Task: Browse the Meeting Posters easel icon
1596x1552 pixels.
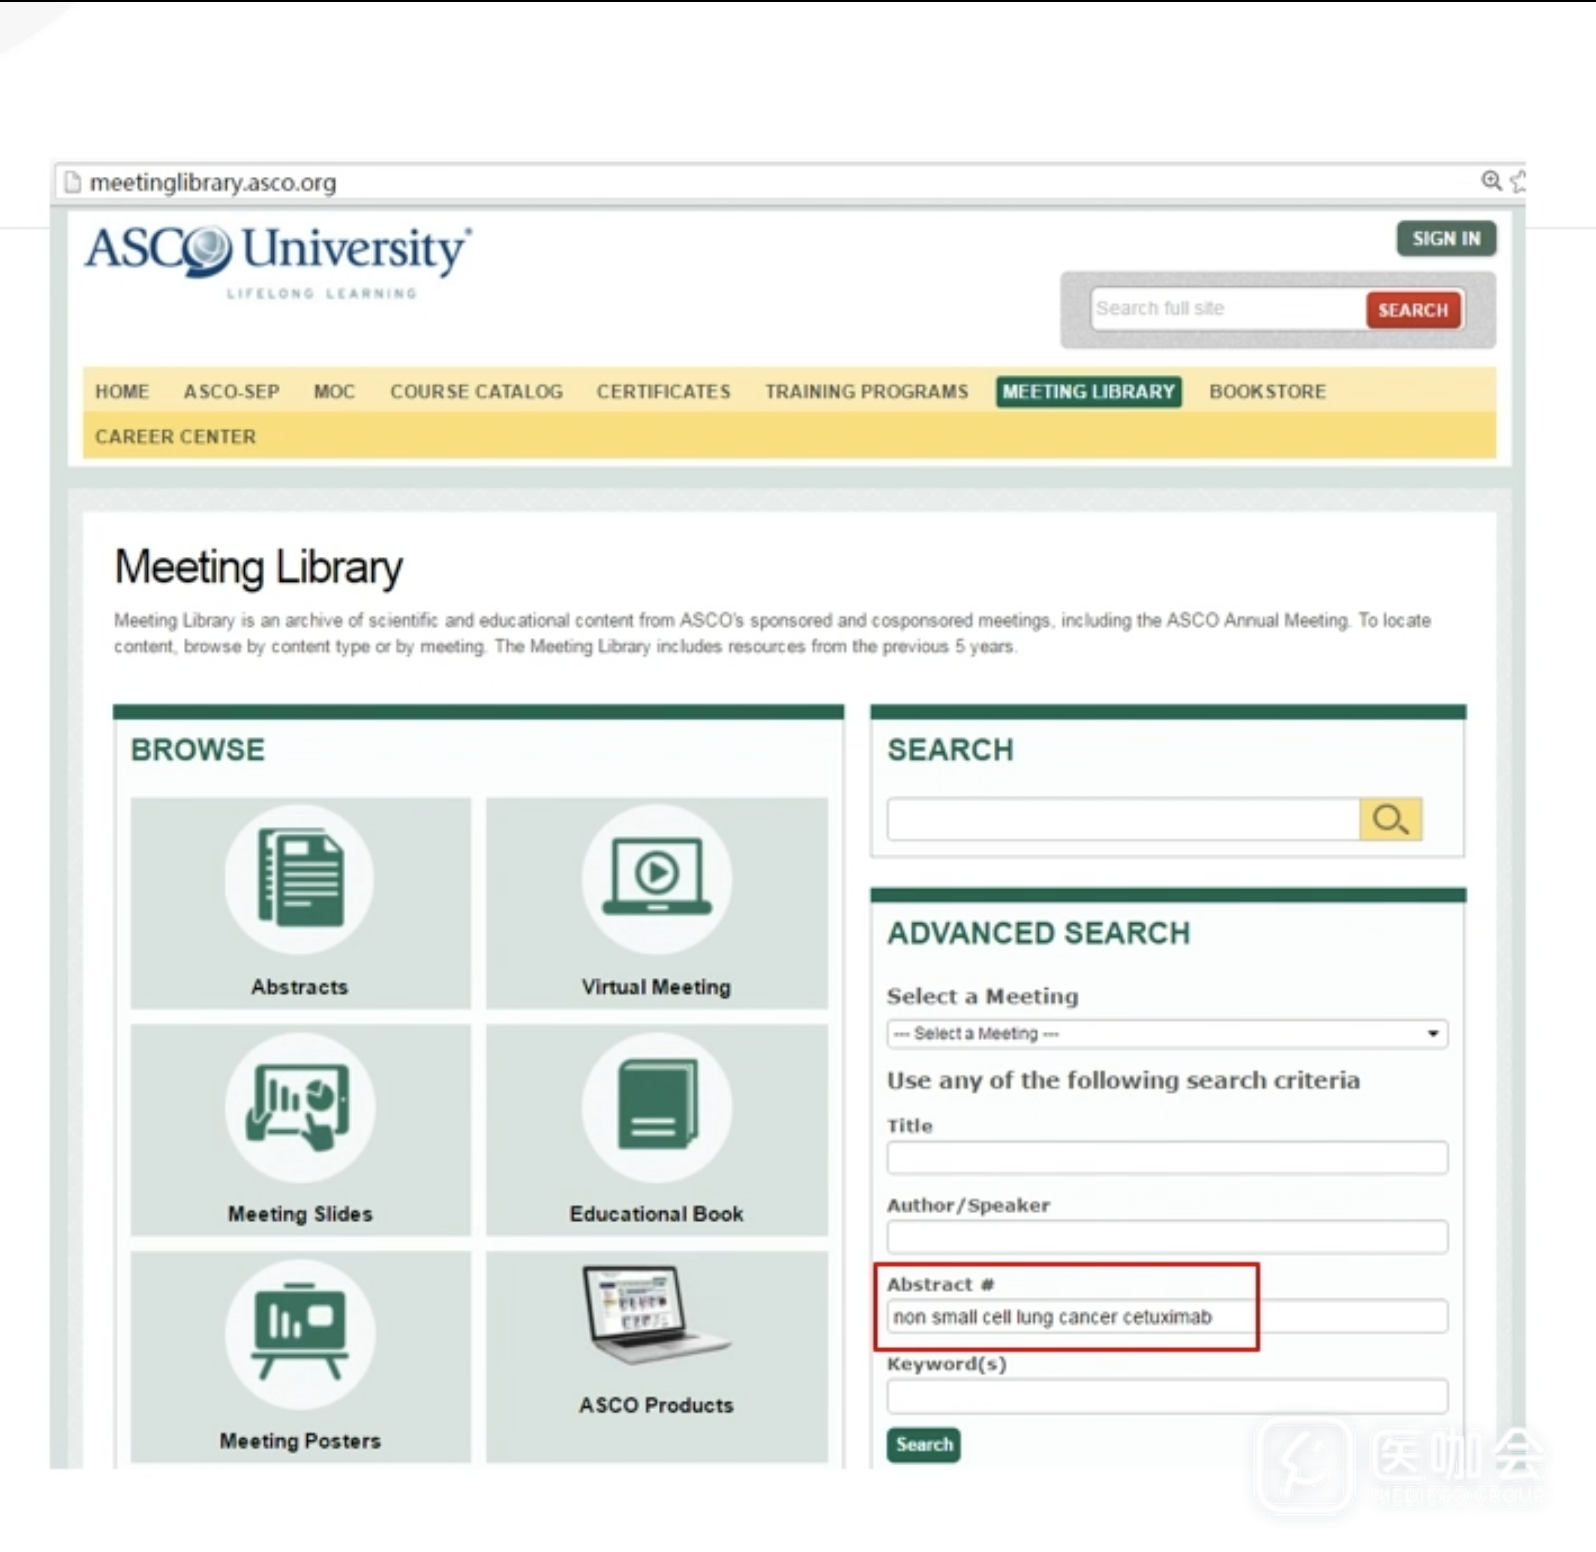Action: [299, 1334]
